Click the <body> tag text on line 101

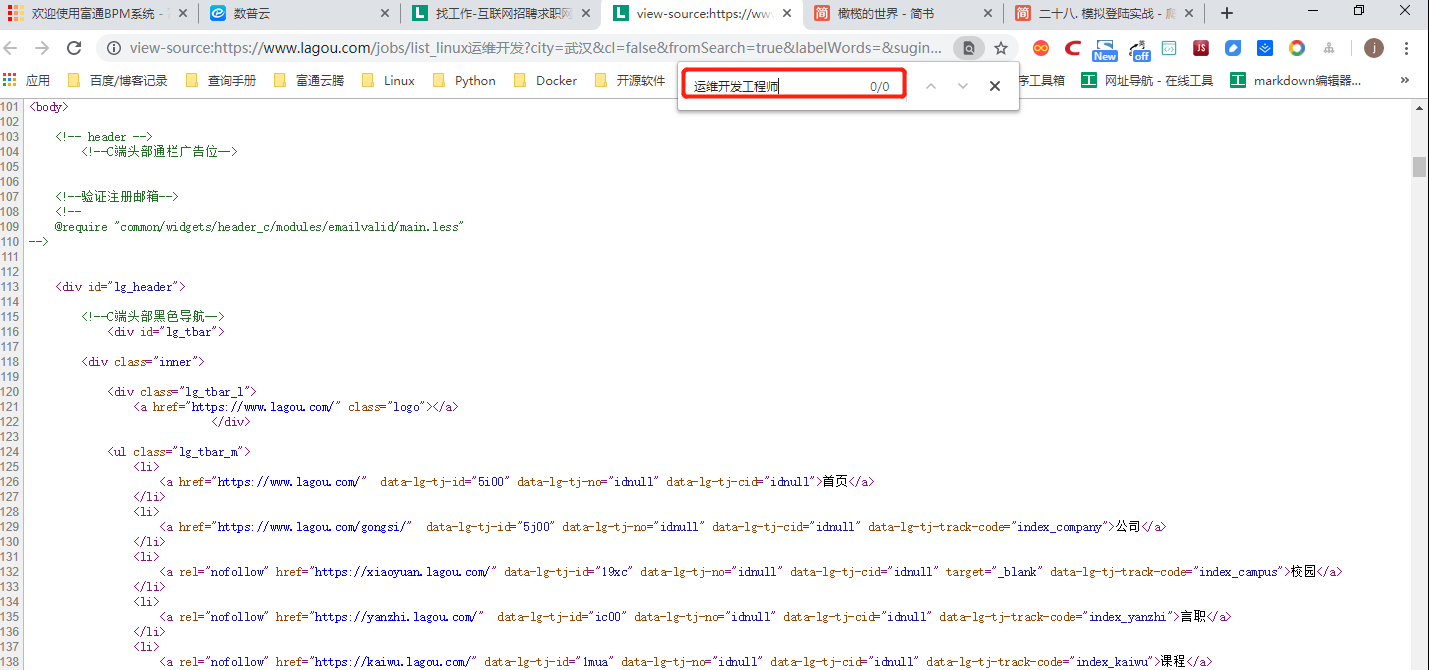tap(49, 107)
